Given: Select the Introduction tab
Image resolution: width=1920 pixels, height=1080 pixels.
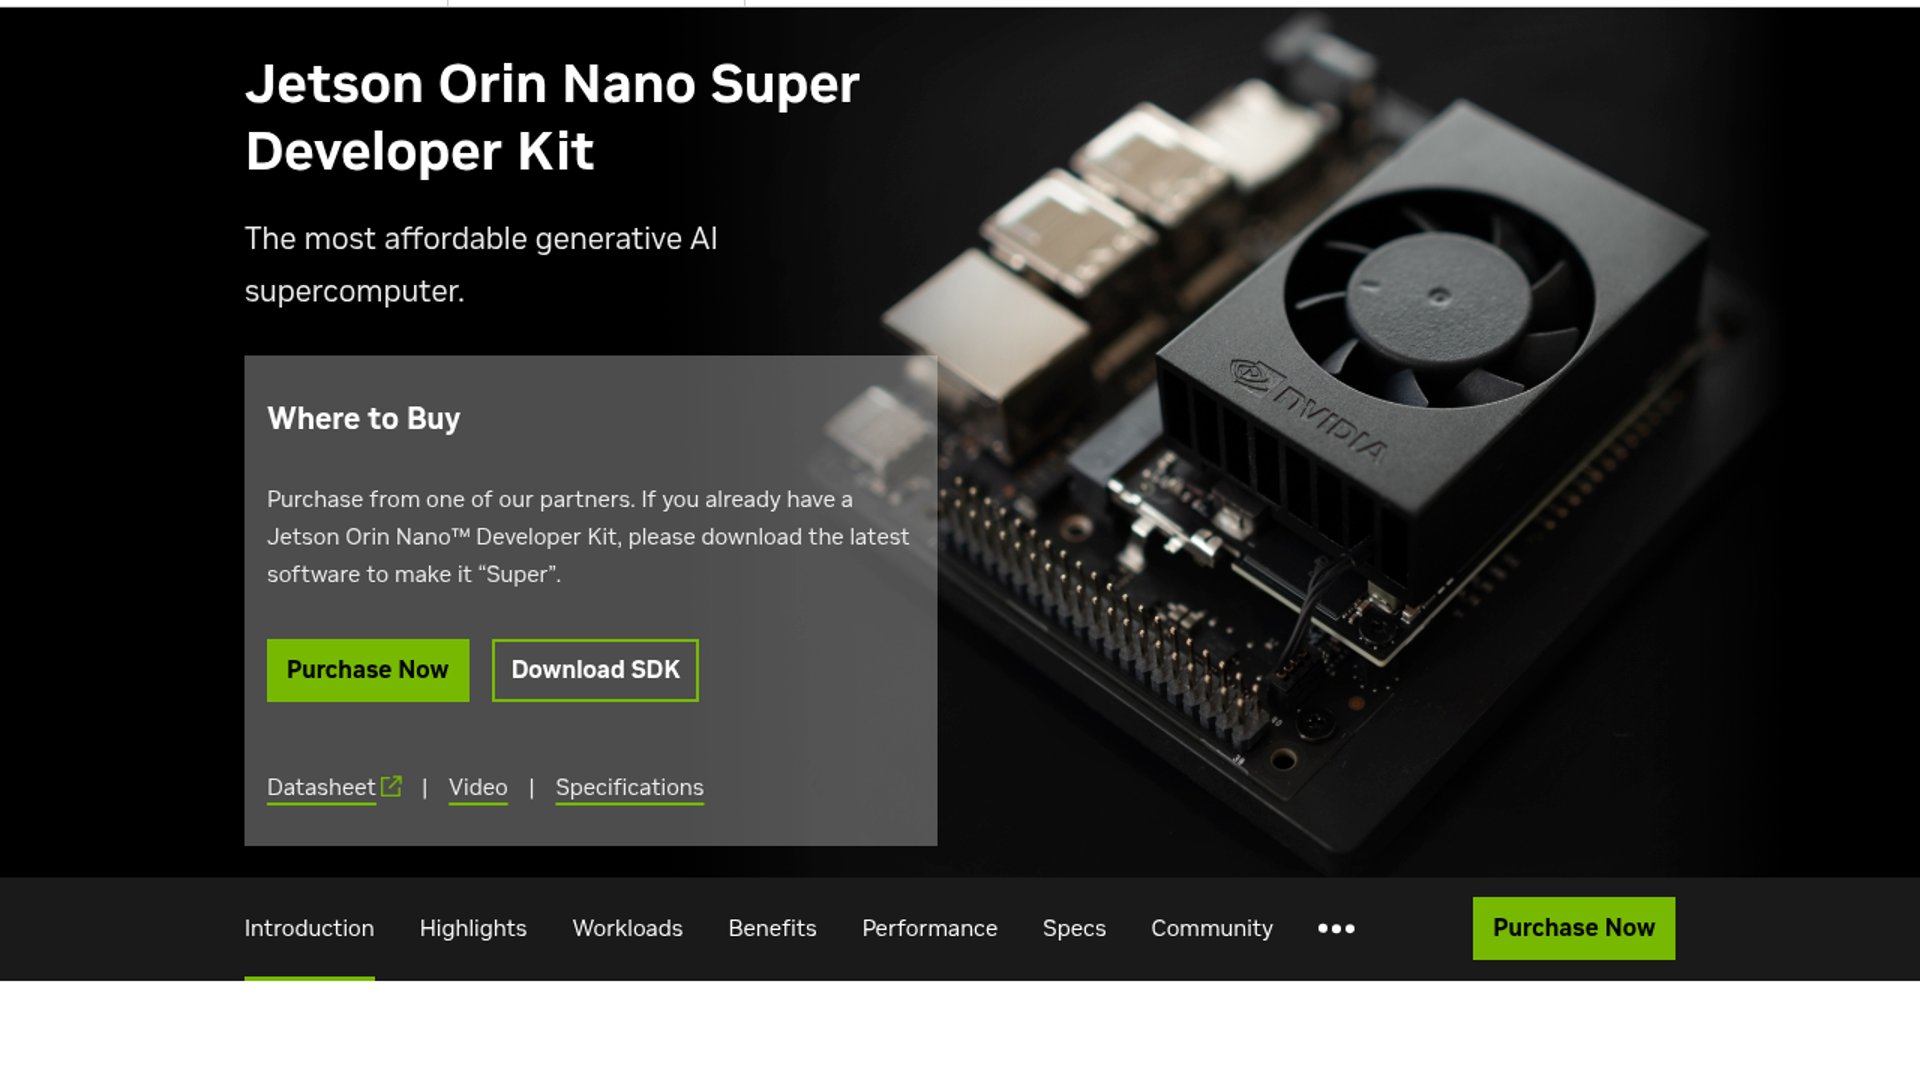Looking at the screenshot, I should pyautogui.click(x=309, y=929).
